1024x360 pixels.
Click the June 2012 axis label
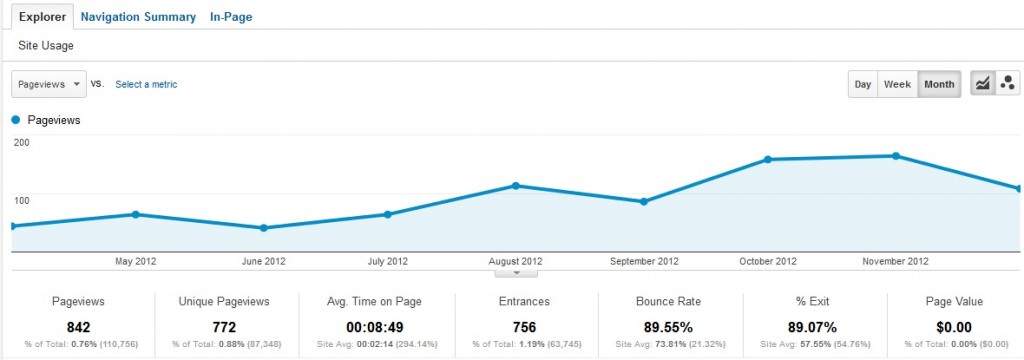263,261
